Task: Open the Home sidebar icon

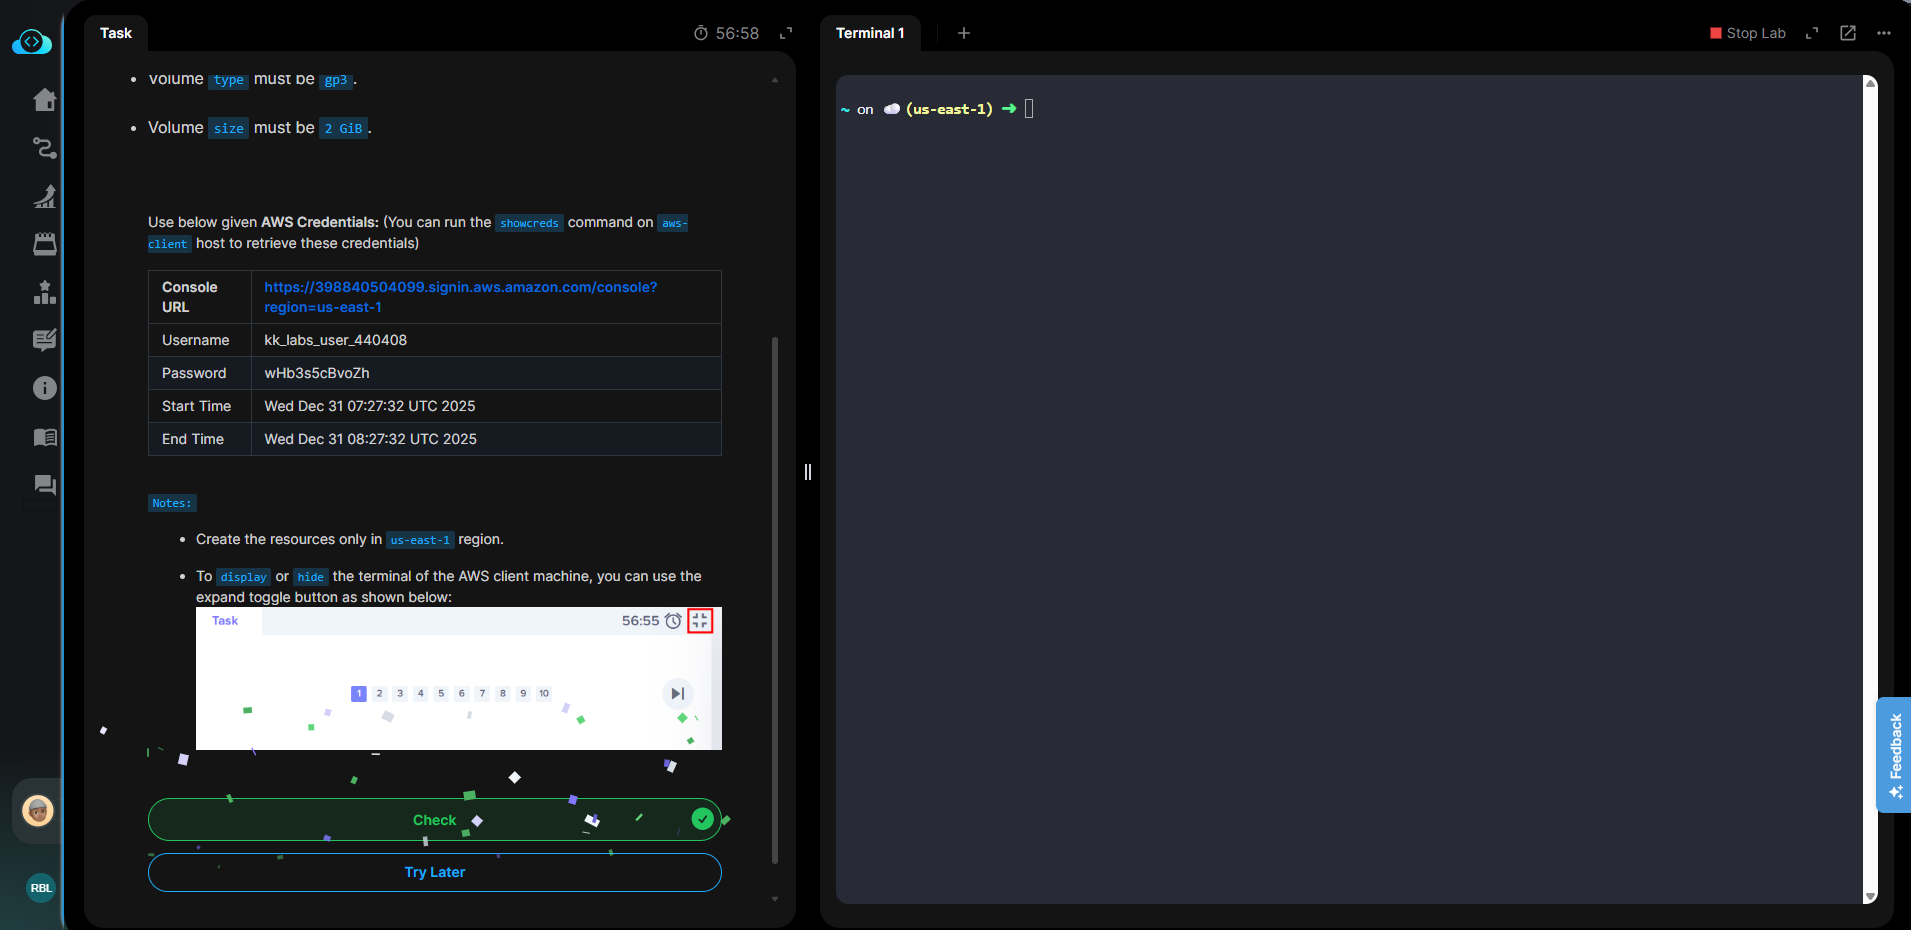Action: [45, 100]
